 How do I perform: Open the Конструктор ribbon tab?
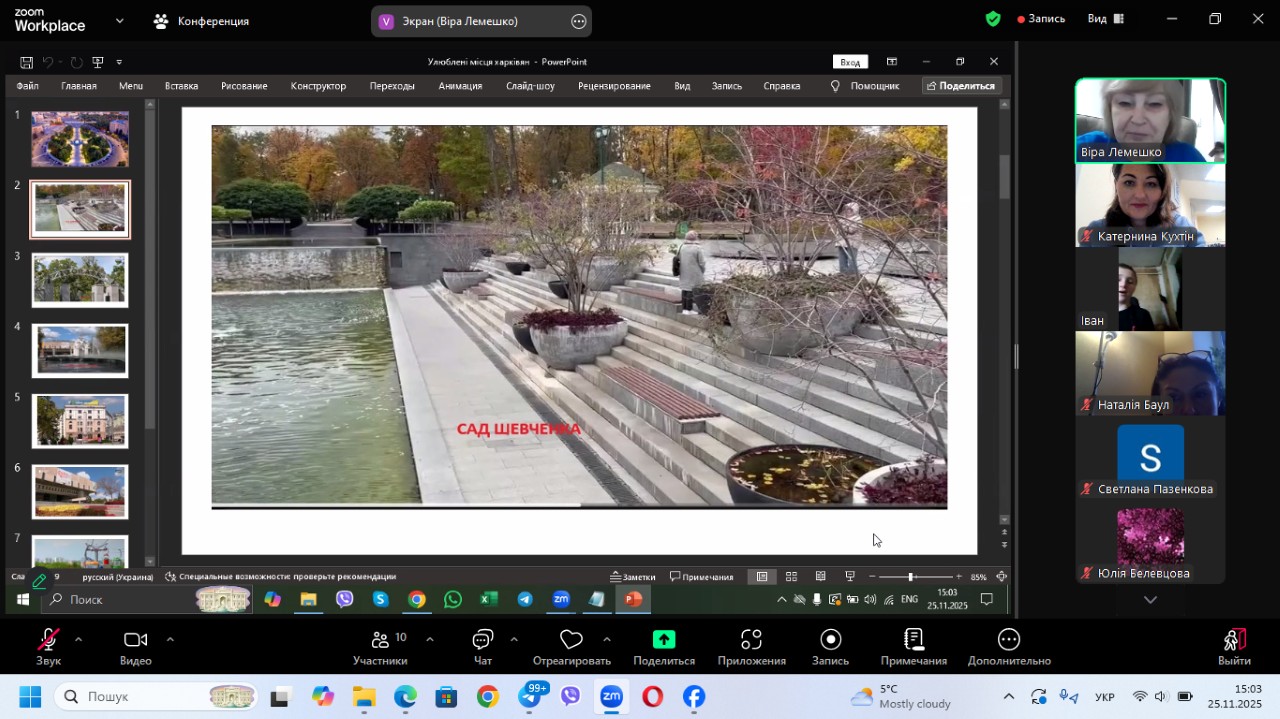click(x=318, y=86)
